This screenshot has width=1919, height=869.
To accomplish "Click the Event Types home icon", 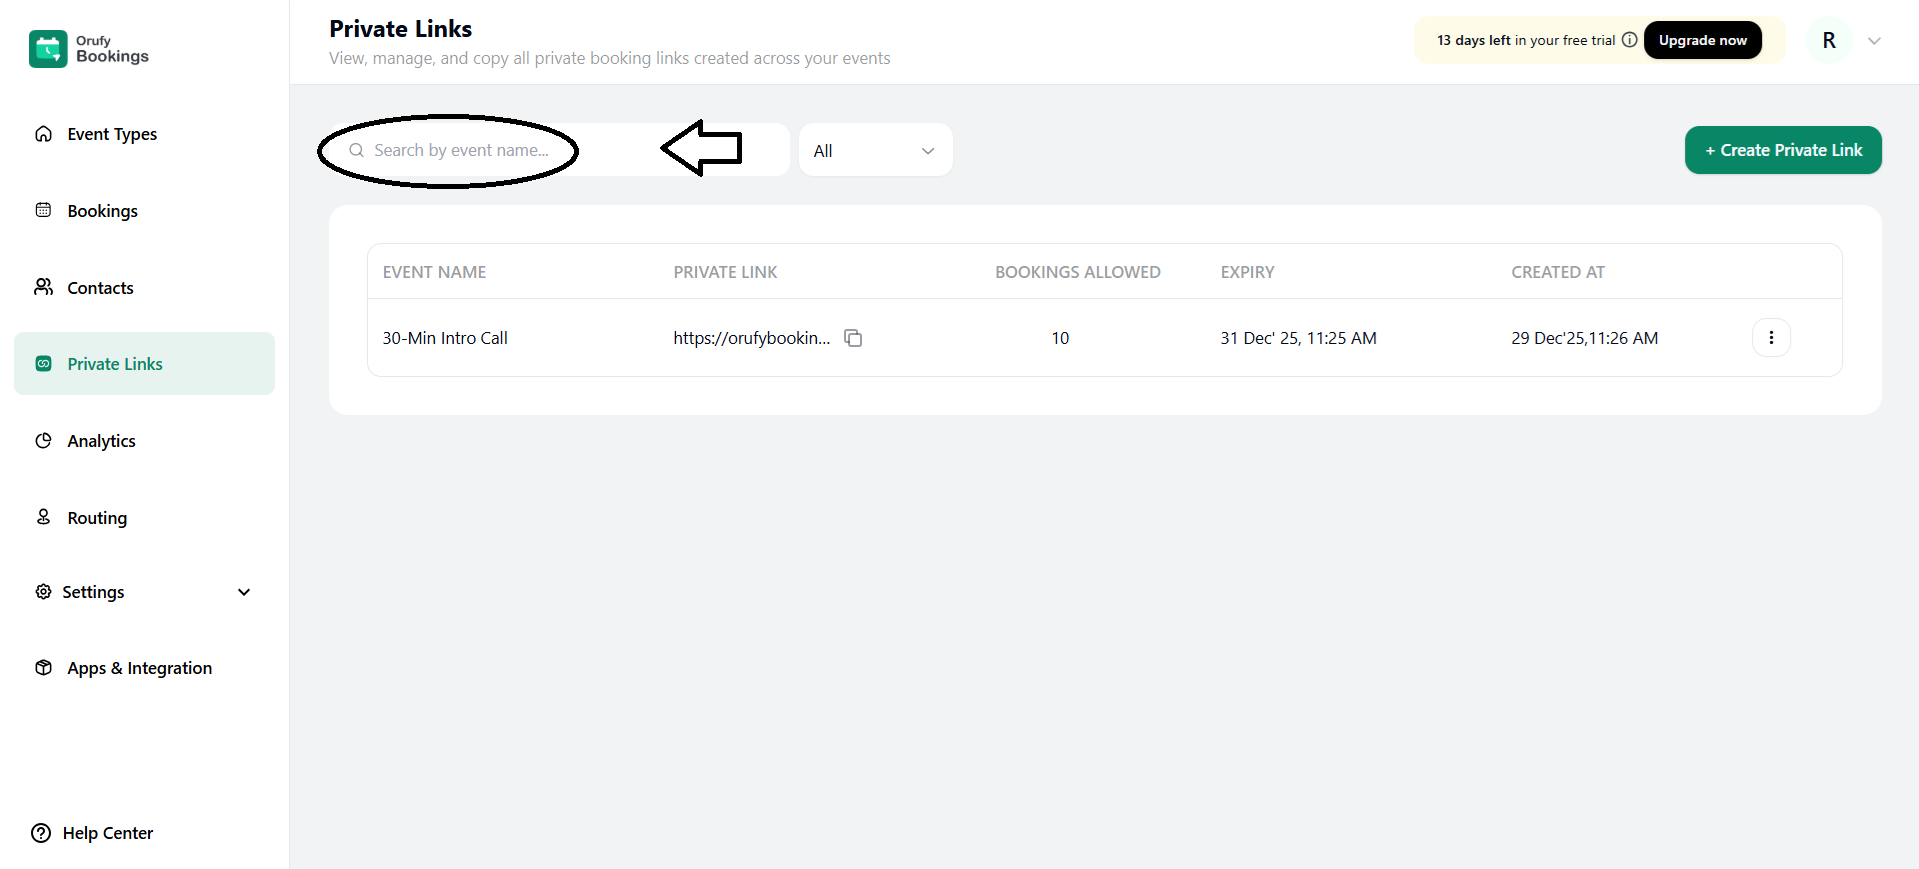I will click(43, 134).
